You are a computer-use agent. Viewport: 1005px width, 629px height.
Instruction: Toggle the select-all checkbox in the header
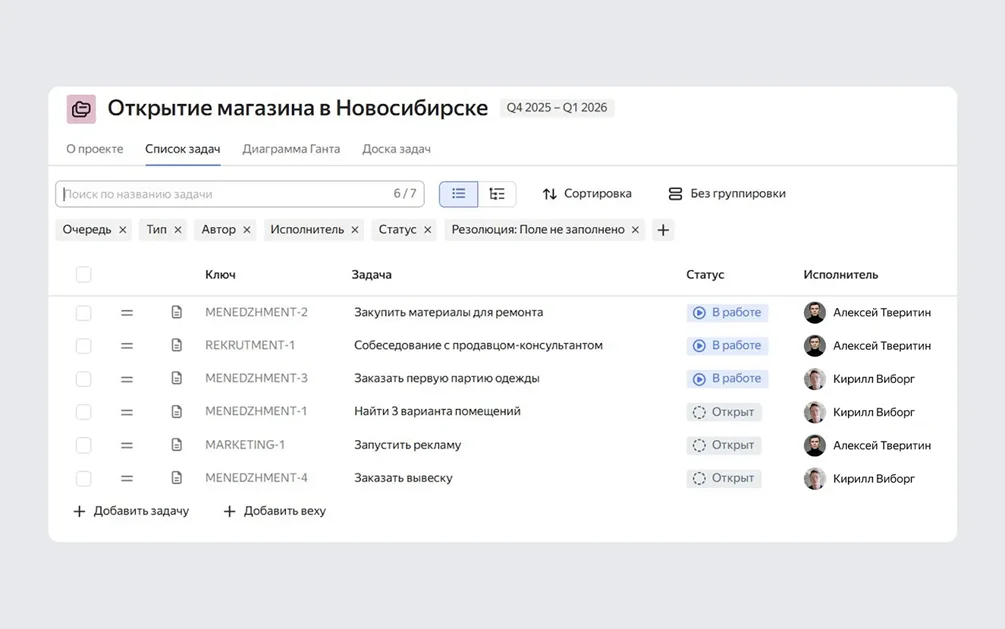pos(84,273)
